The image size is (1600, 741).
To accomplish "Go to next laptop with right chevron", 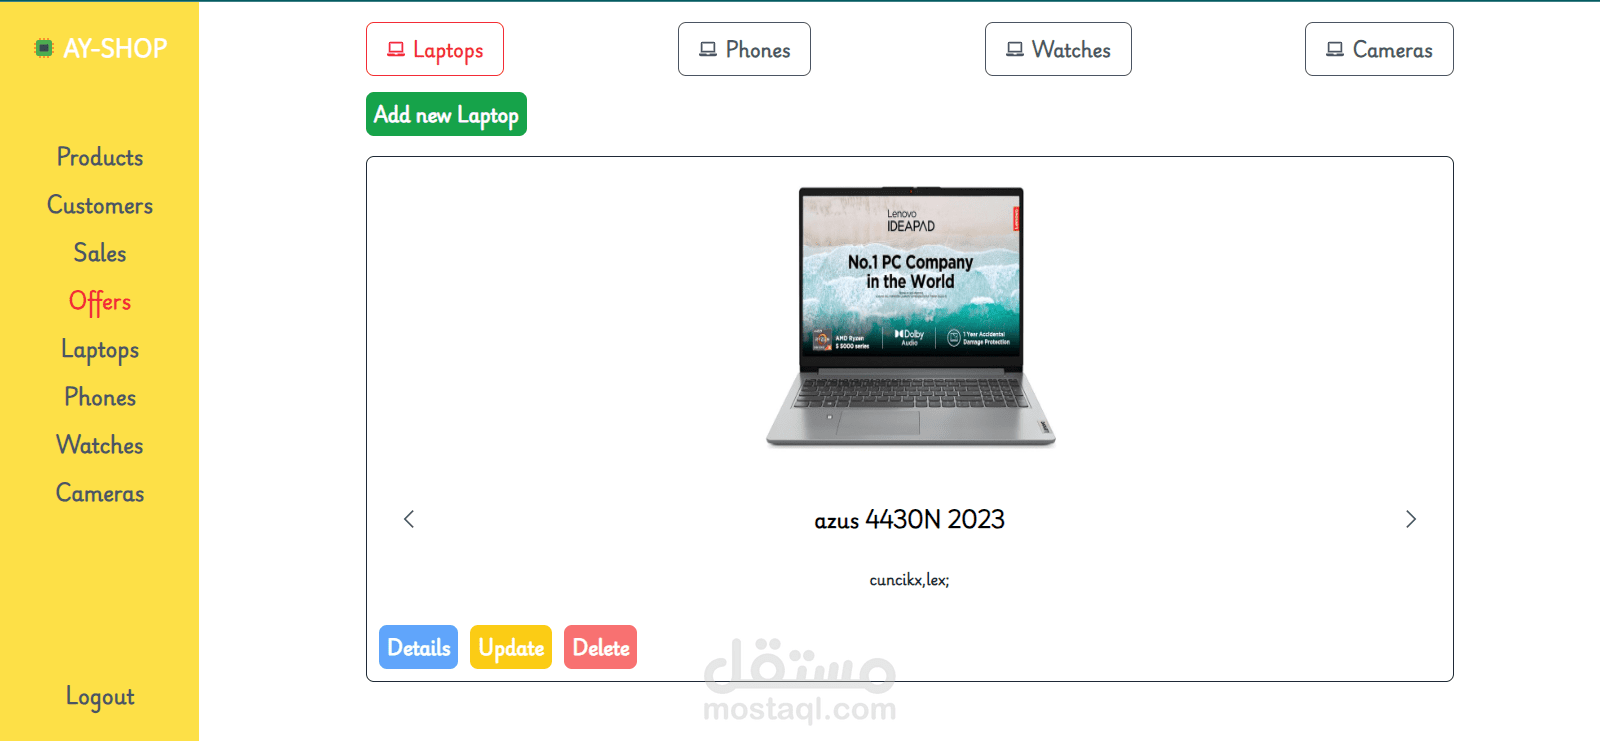I will [x=1411, y=519].
